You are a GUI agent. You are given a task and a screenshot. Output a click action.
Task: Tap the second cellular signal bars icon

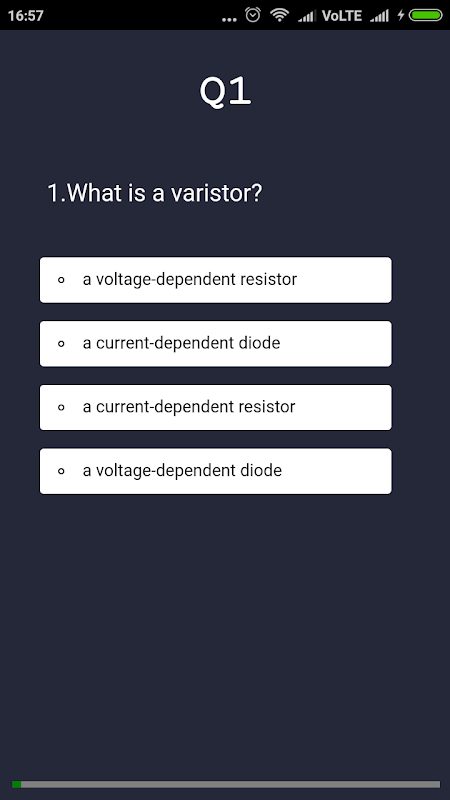coord(380,16)
